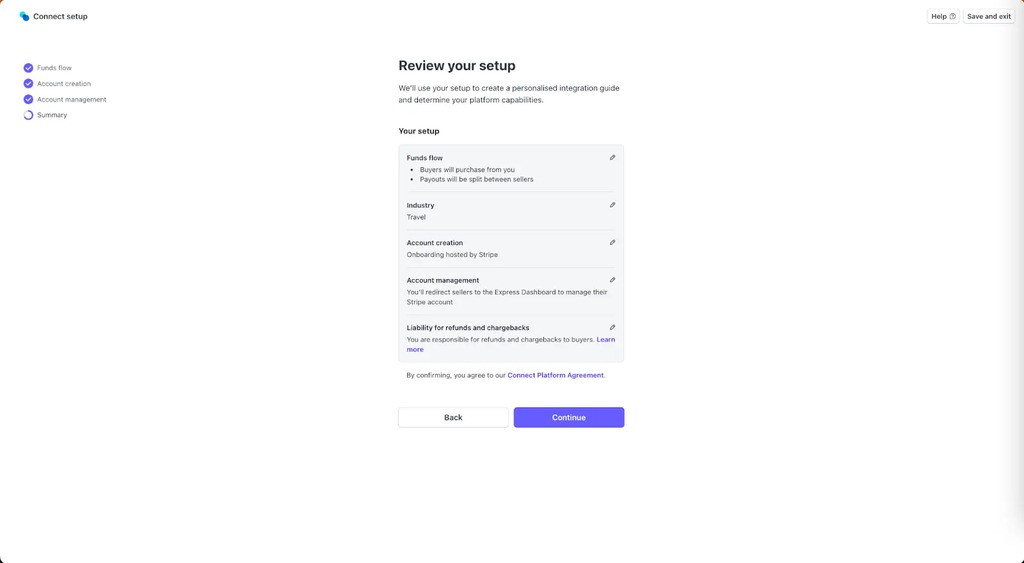Image resolution: width=1024 pixels, height=563 pixels.
Task: Click the Account management step checkmark
Action: [28, 100]
